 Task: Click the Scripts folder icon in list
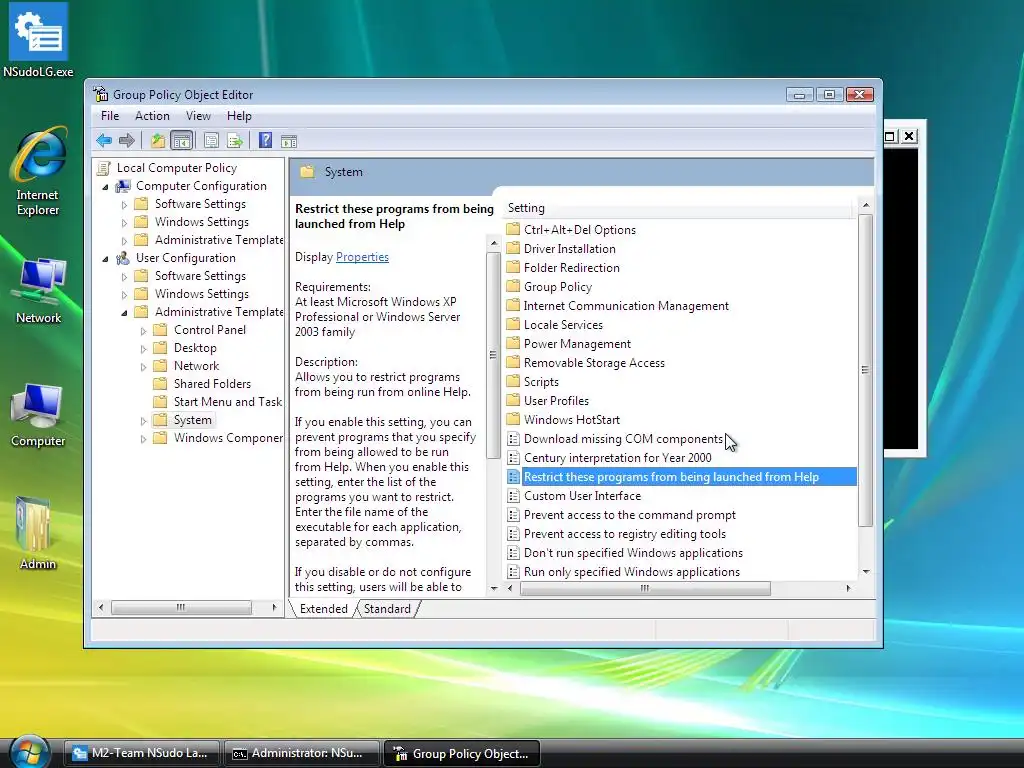[x=513, y=381]
